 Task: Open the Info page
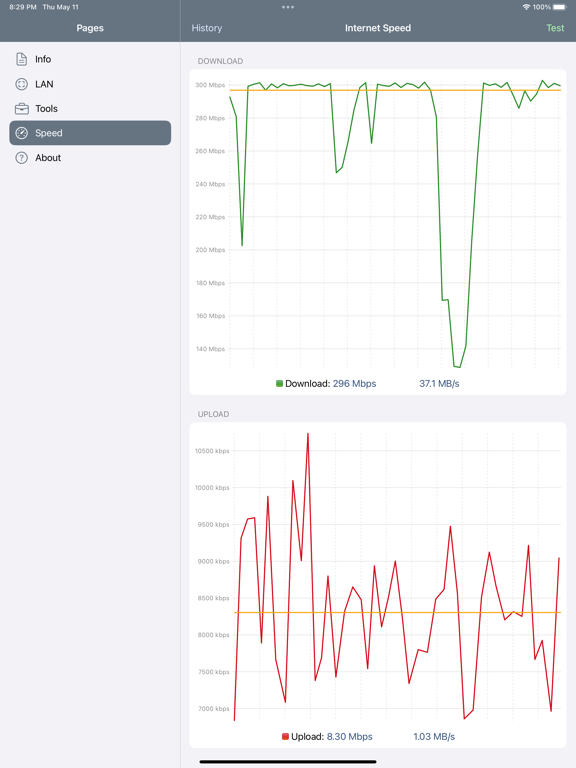tap(90, 59)
